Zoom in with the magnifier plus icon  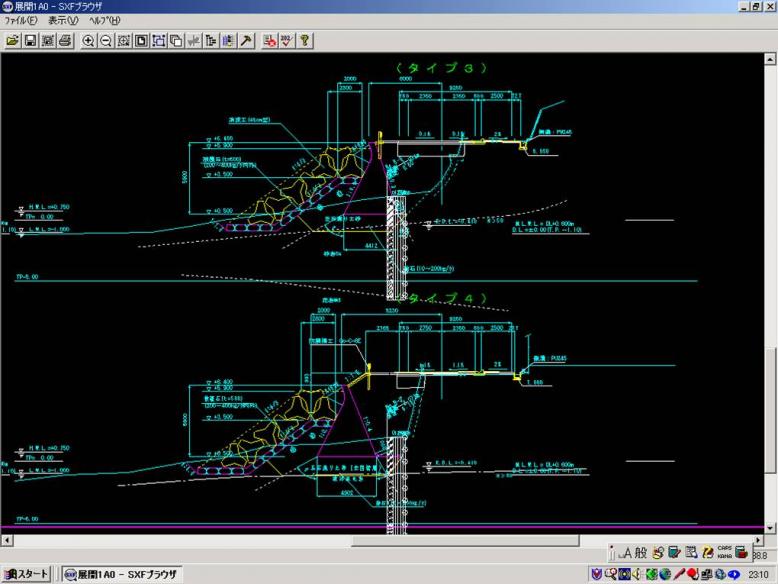[89, 41]
